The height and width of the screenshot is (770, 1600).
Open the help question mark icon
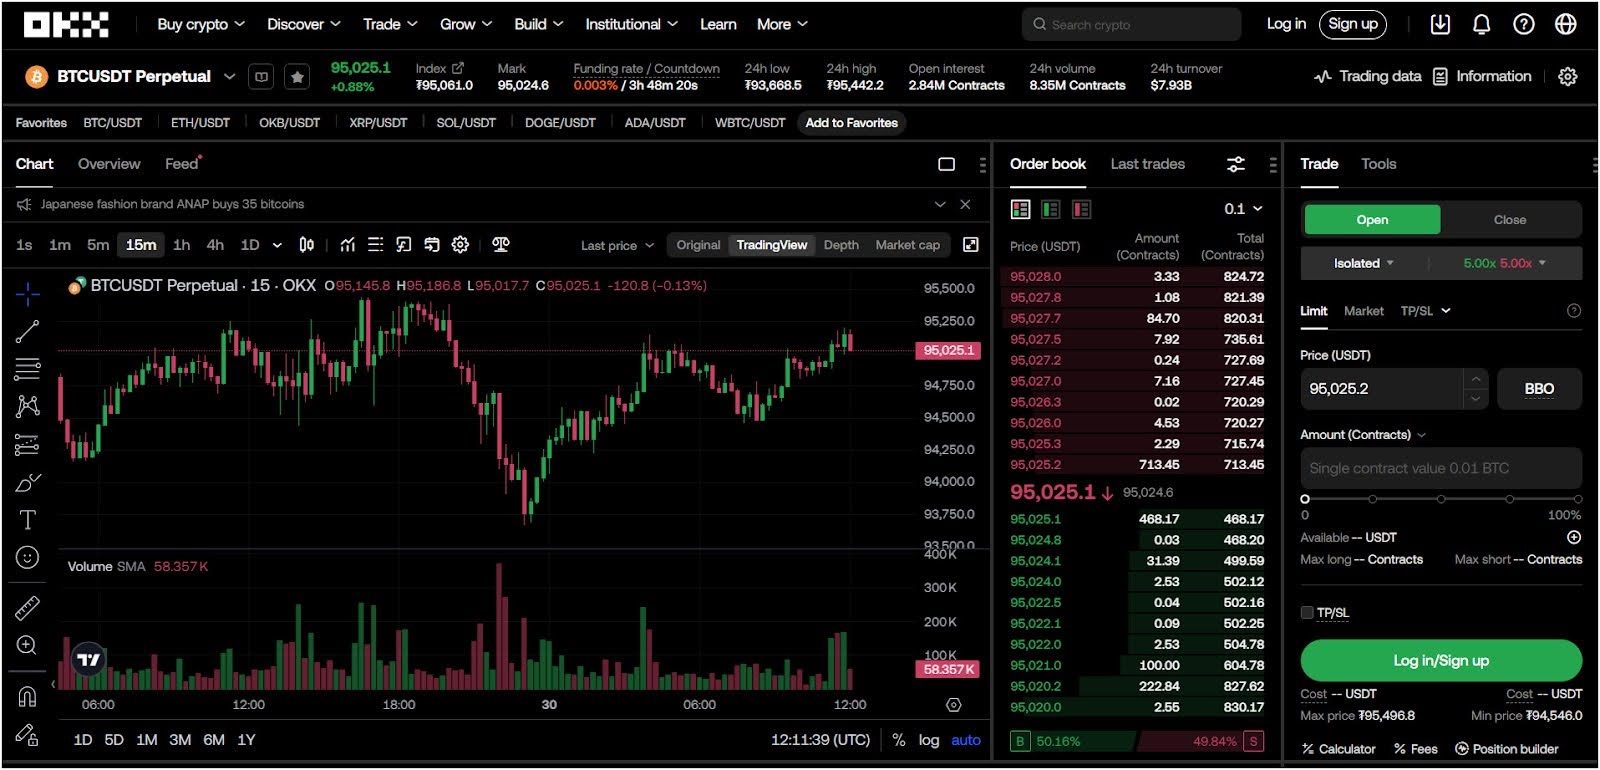point(1524,24)
